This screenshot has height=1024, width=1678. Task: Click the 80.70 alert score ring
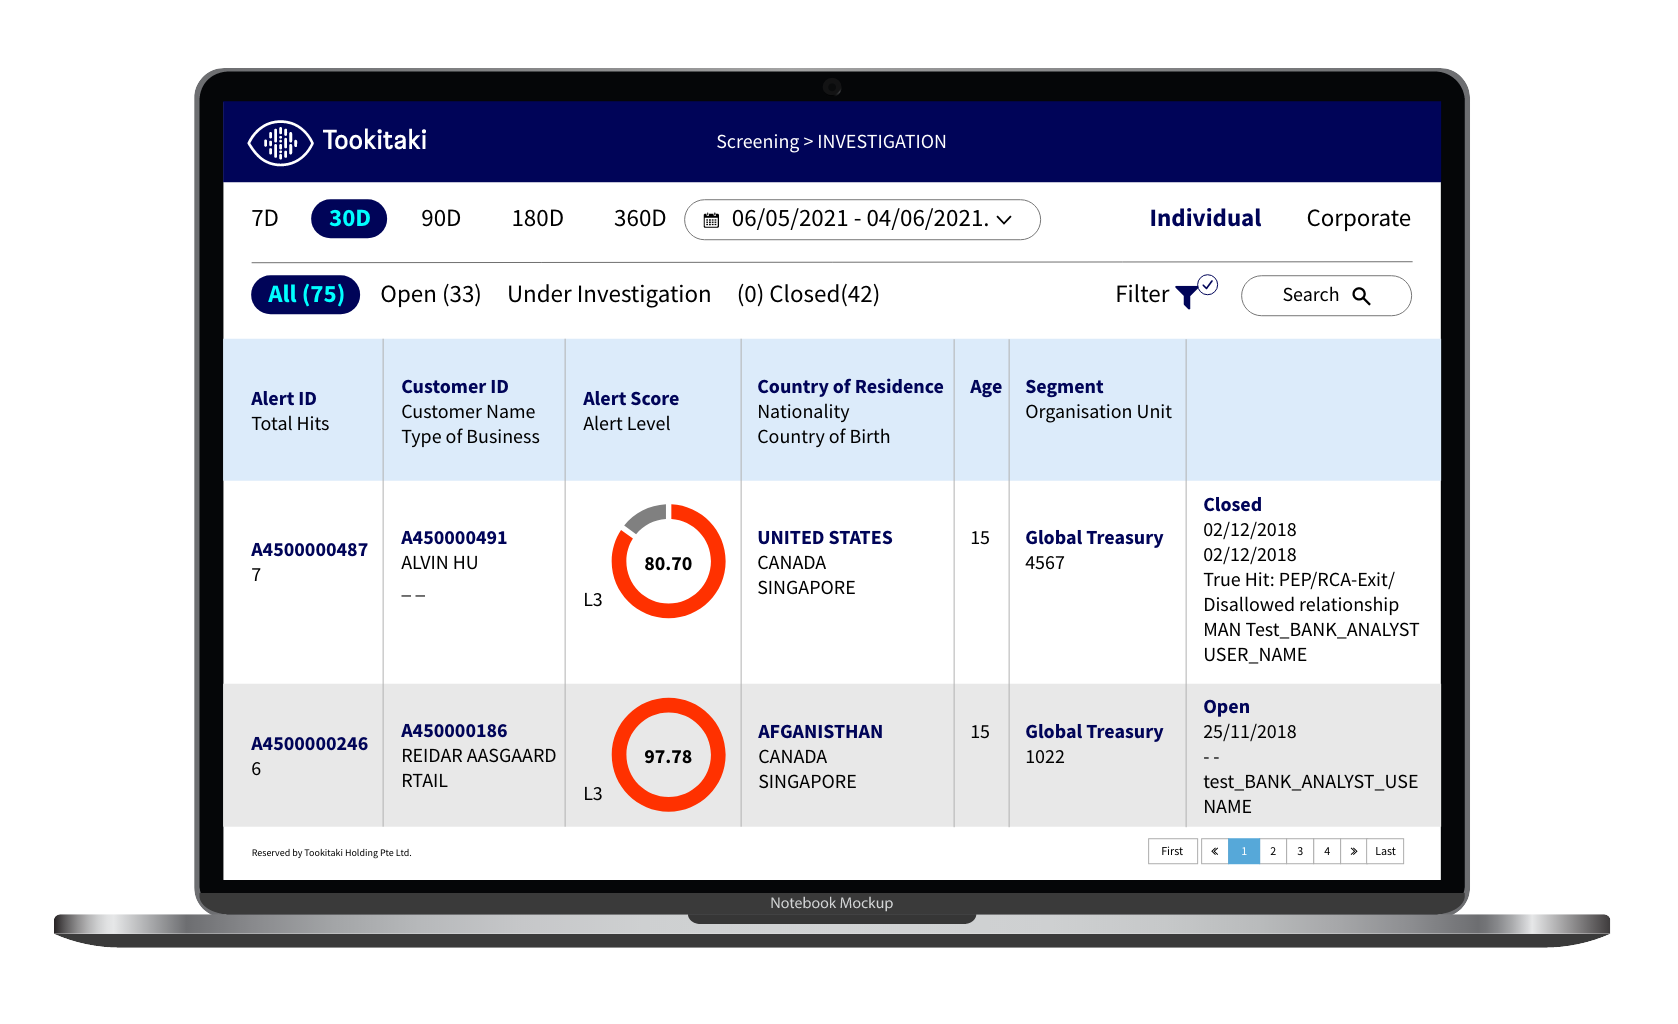coord(668,561)
